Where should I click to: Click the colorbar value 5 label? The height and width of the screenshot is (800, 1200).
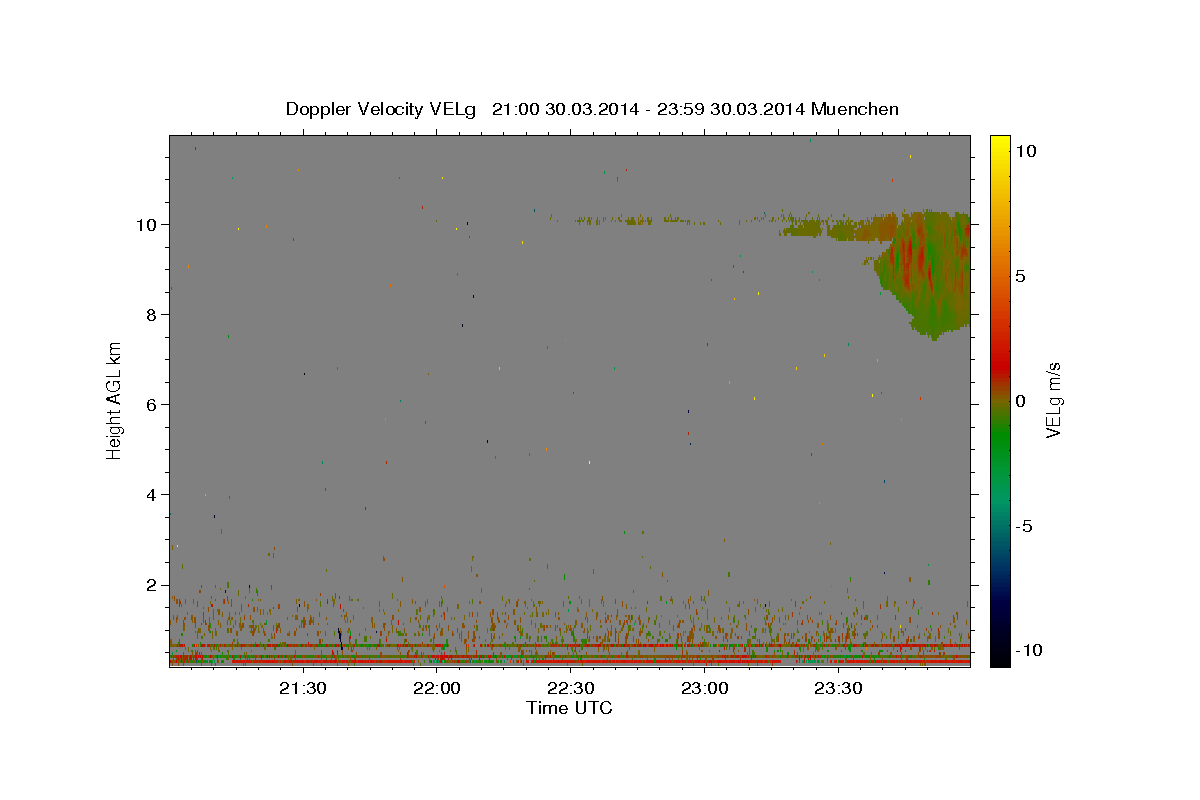(1020, 275)
